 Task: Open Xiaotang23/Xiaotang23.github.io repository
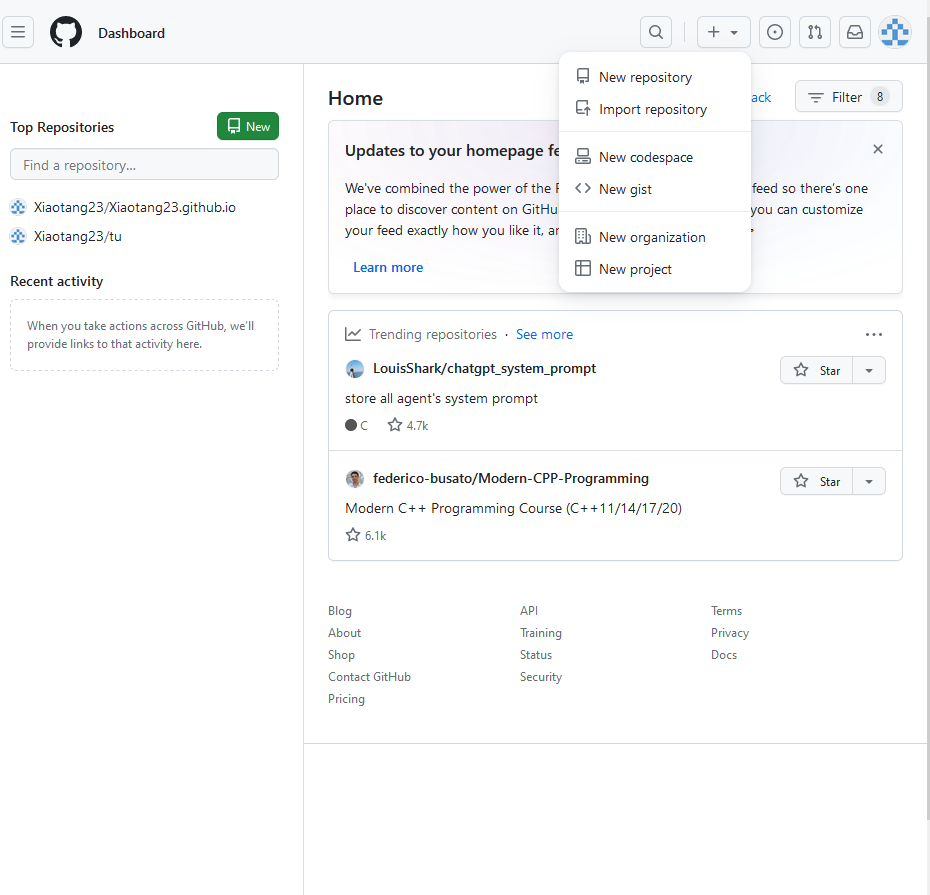pos(135,207)
